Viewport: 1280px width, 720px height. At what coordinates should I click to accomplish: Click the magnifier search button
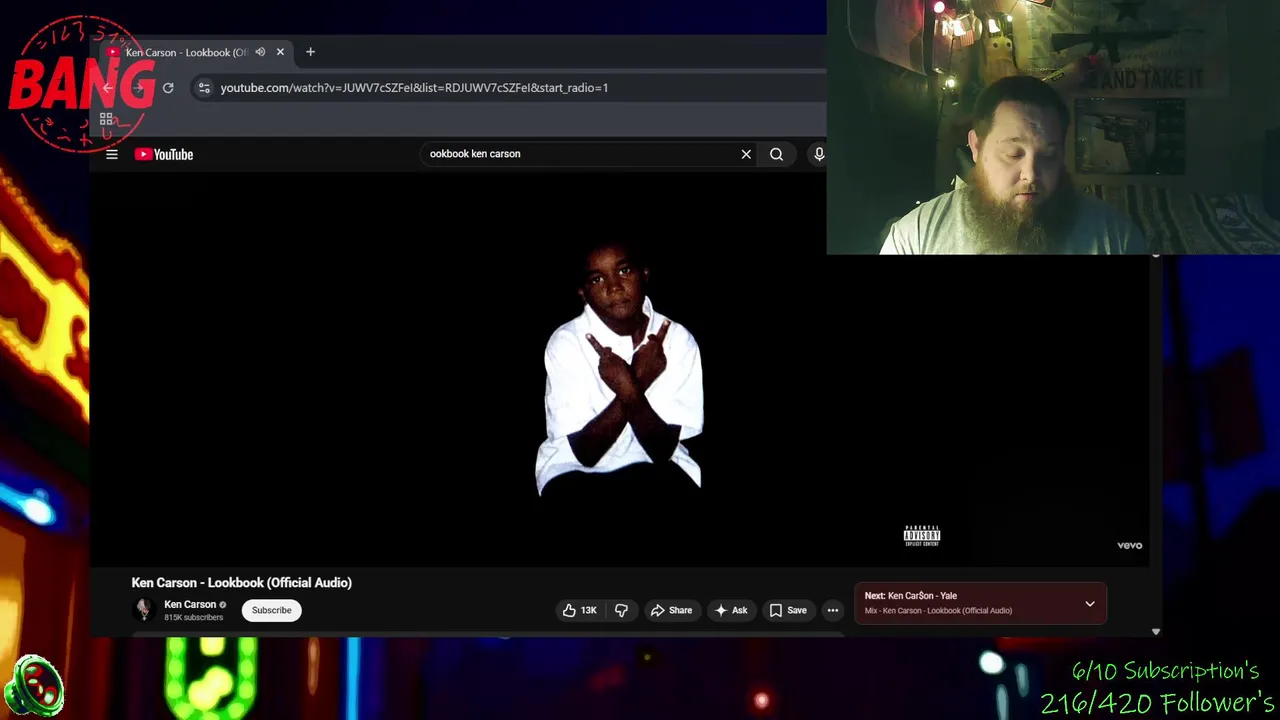tap(776, 154)
